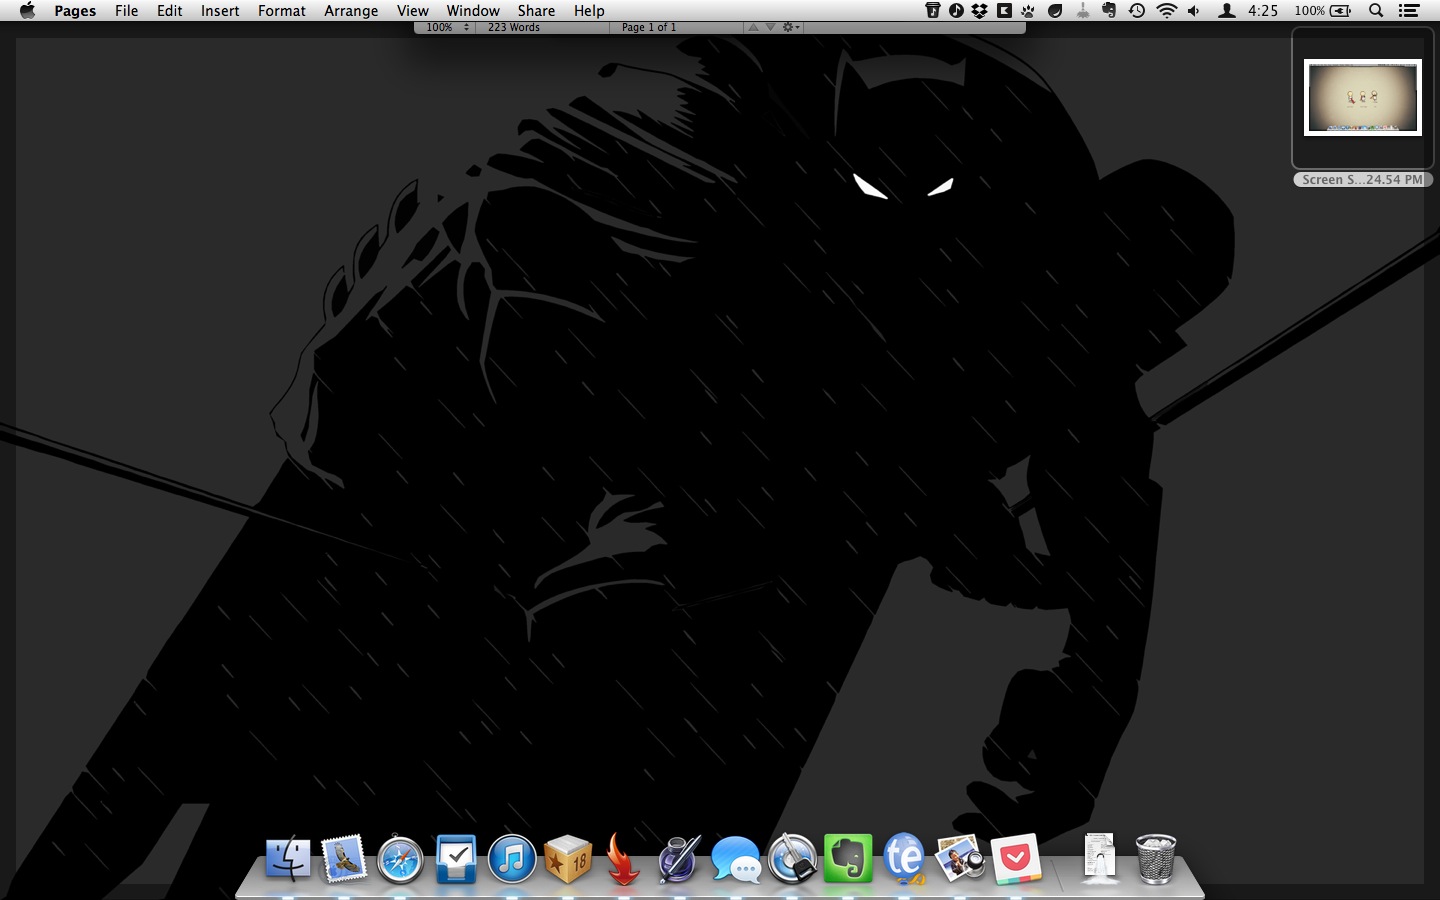Click the 4:25 menu bar clock
The width and height of the screenshot is (1440, 900).
pos(1263,11)
